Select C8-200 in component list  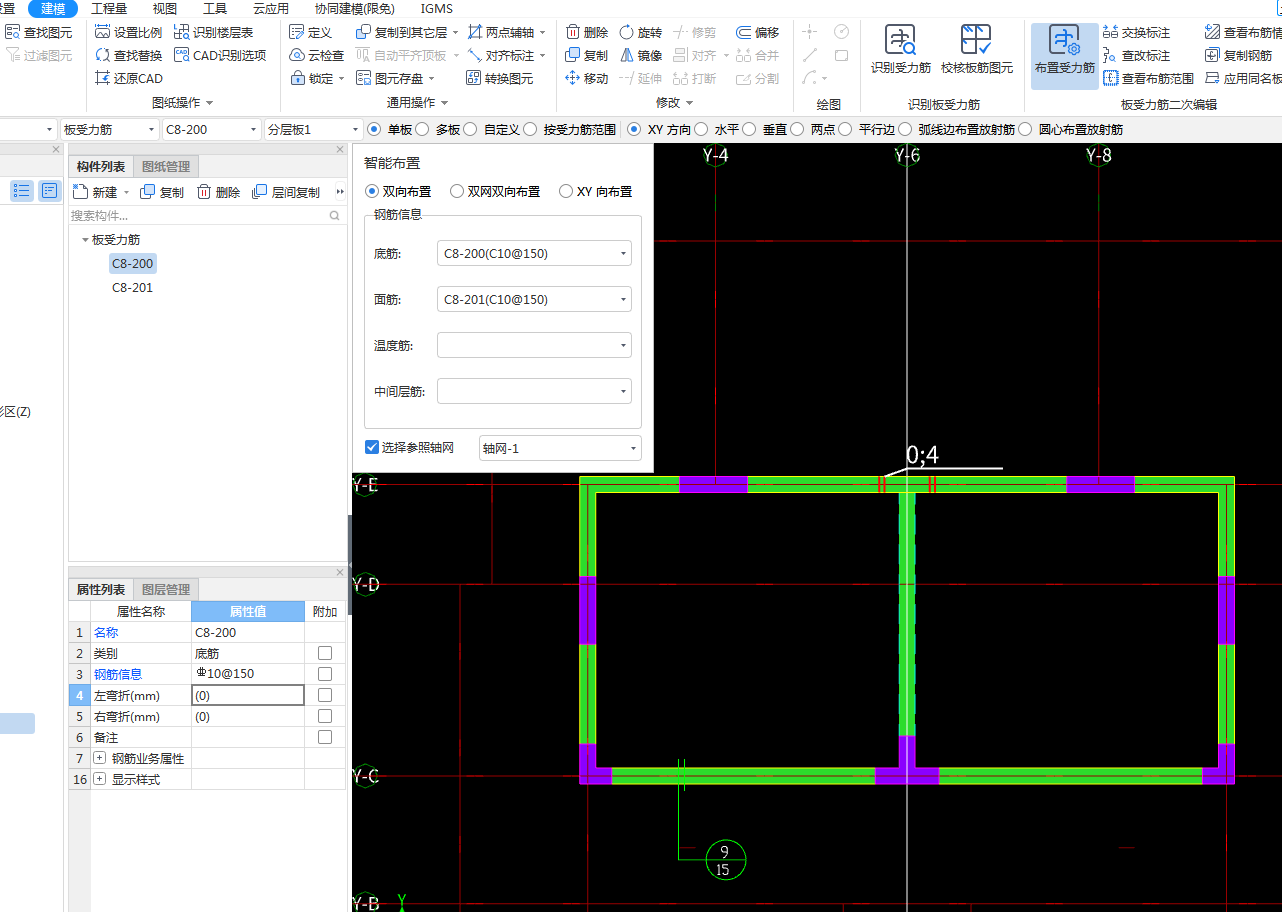[x=132, y=264]
